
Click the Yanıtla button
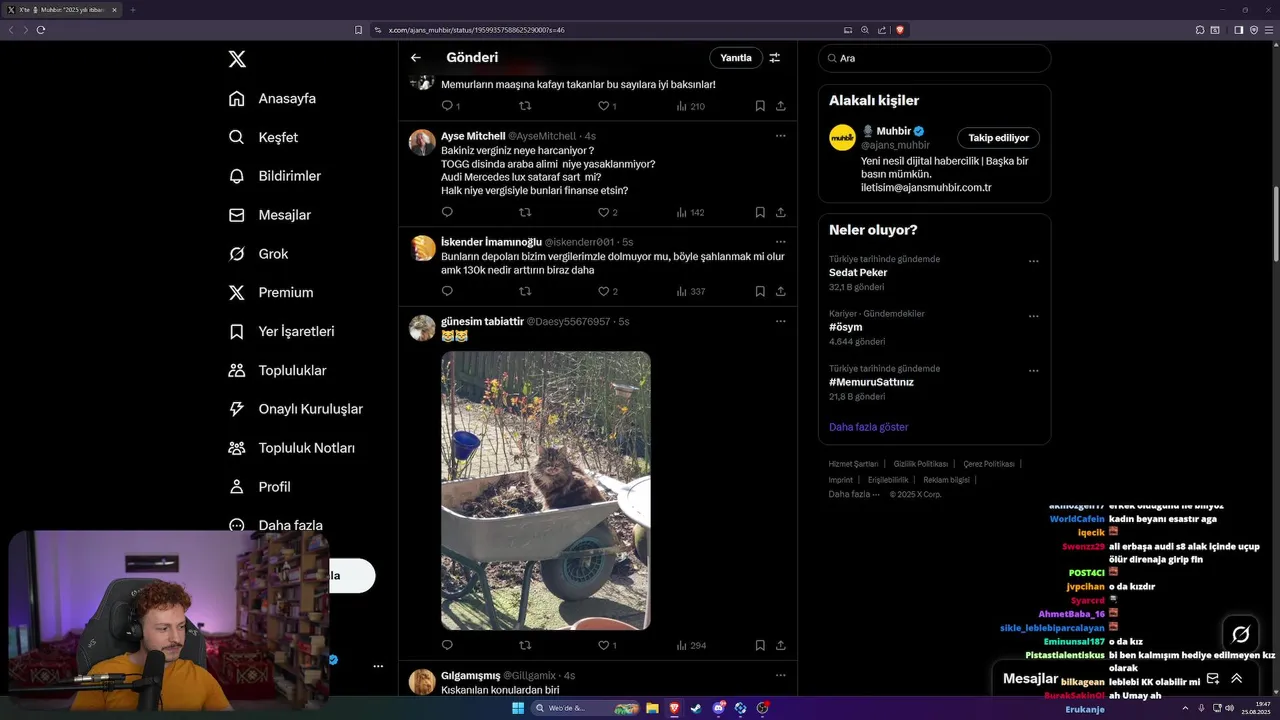coord(736,58)
